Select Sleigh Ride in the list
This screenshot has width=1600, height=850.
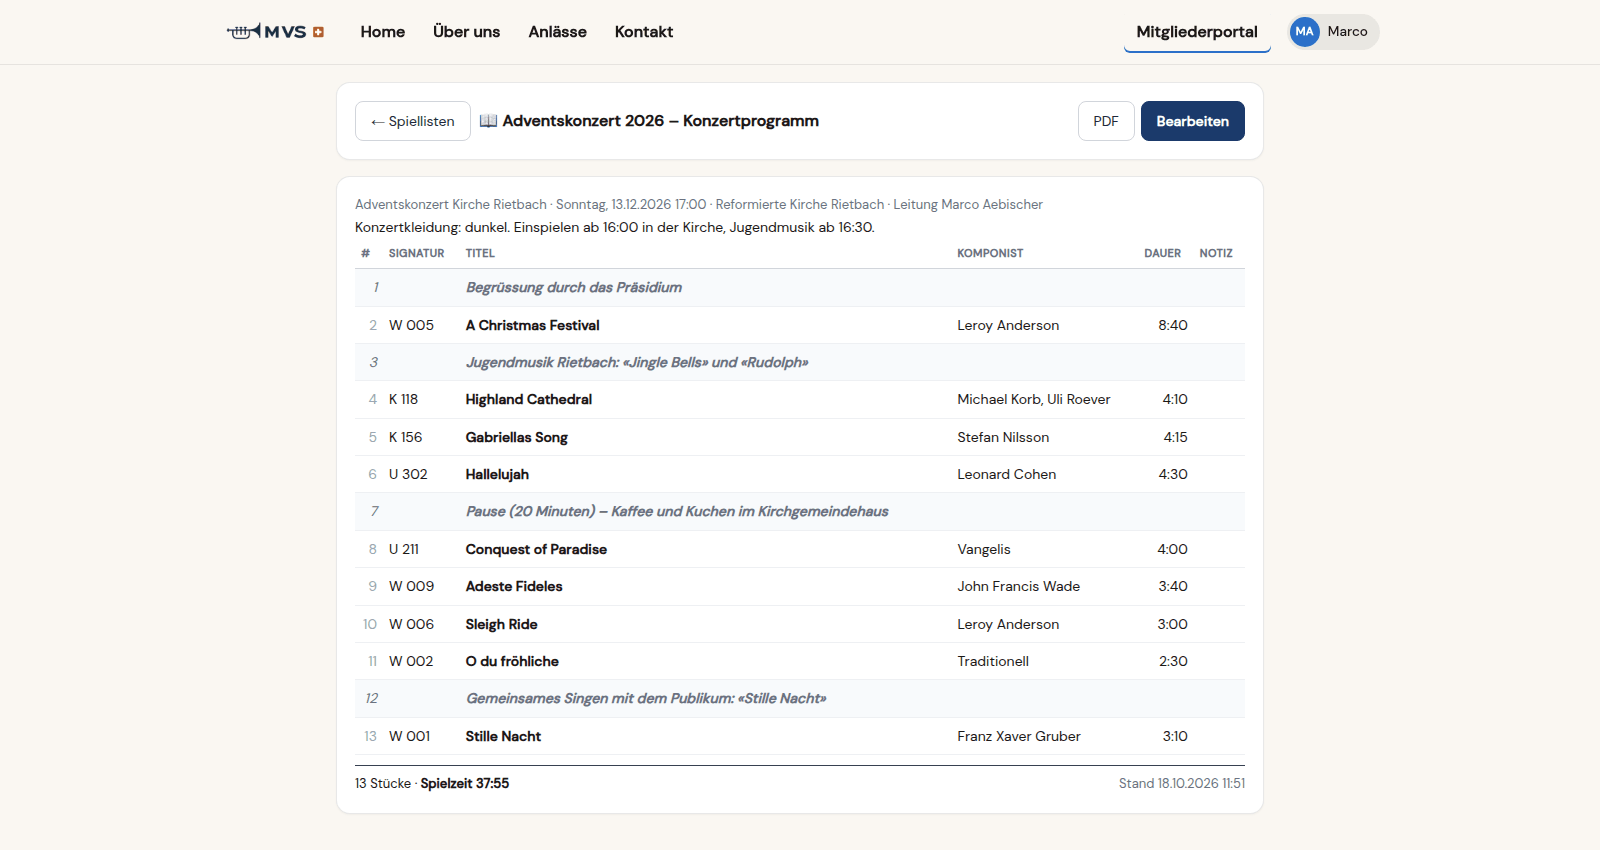coord(501,624)
